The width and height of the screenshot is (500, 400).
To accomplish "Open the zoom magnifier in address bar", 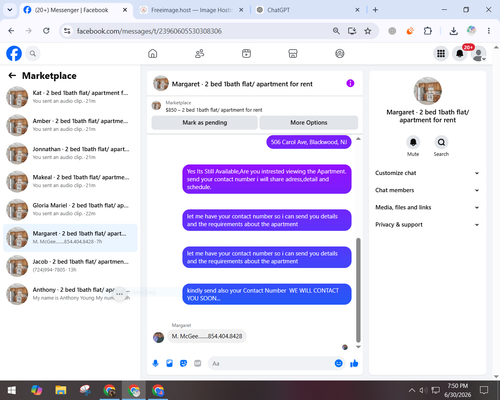I will click(x=336, y=31).
